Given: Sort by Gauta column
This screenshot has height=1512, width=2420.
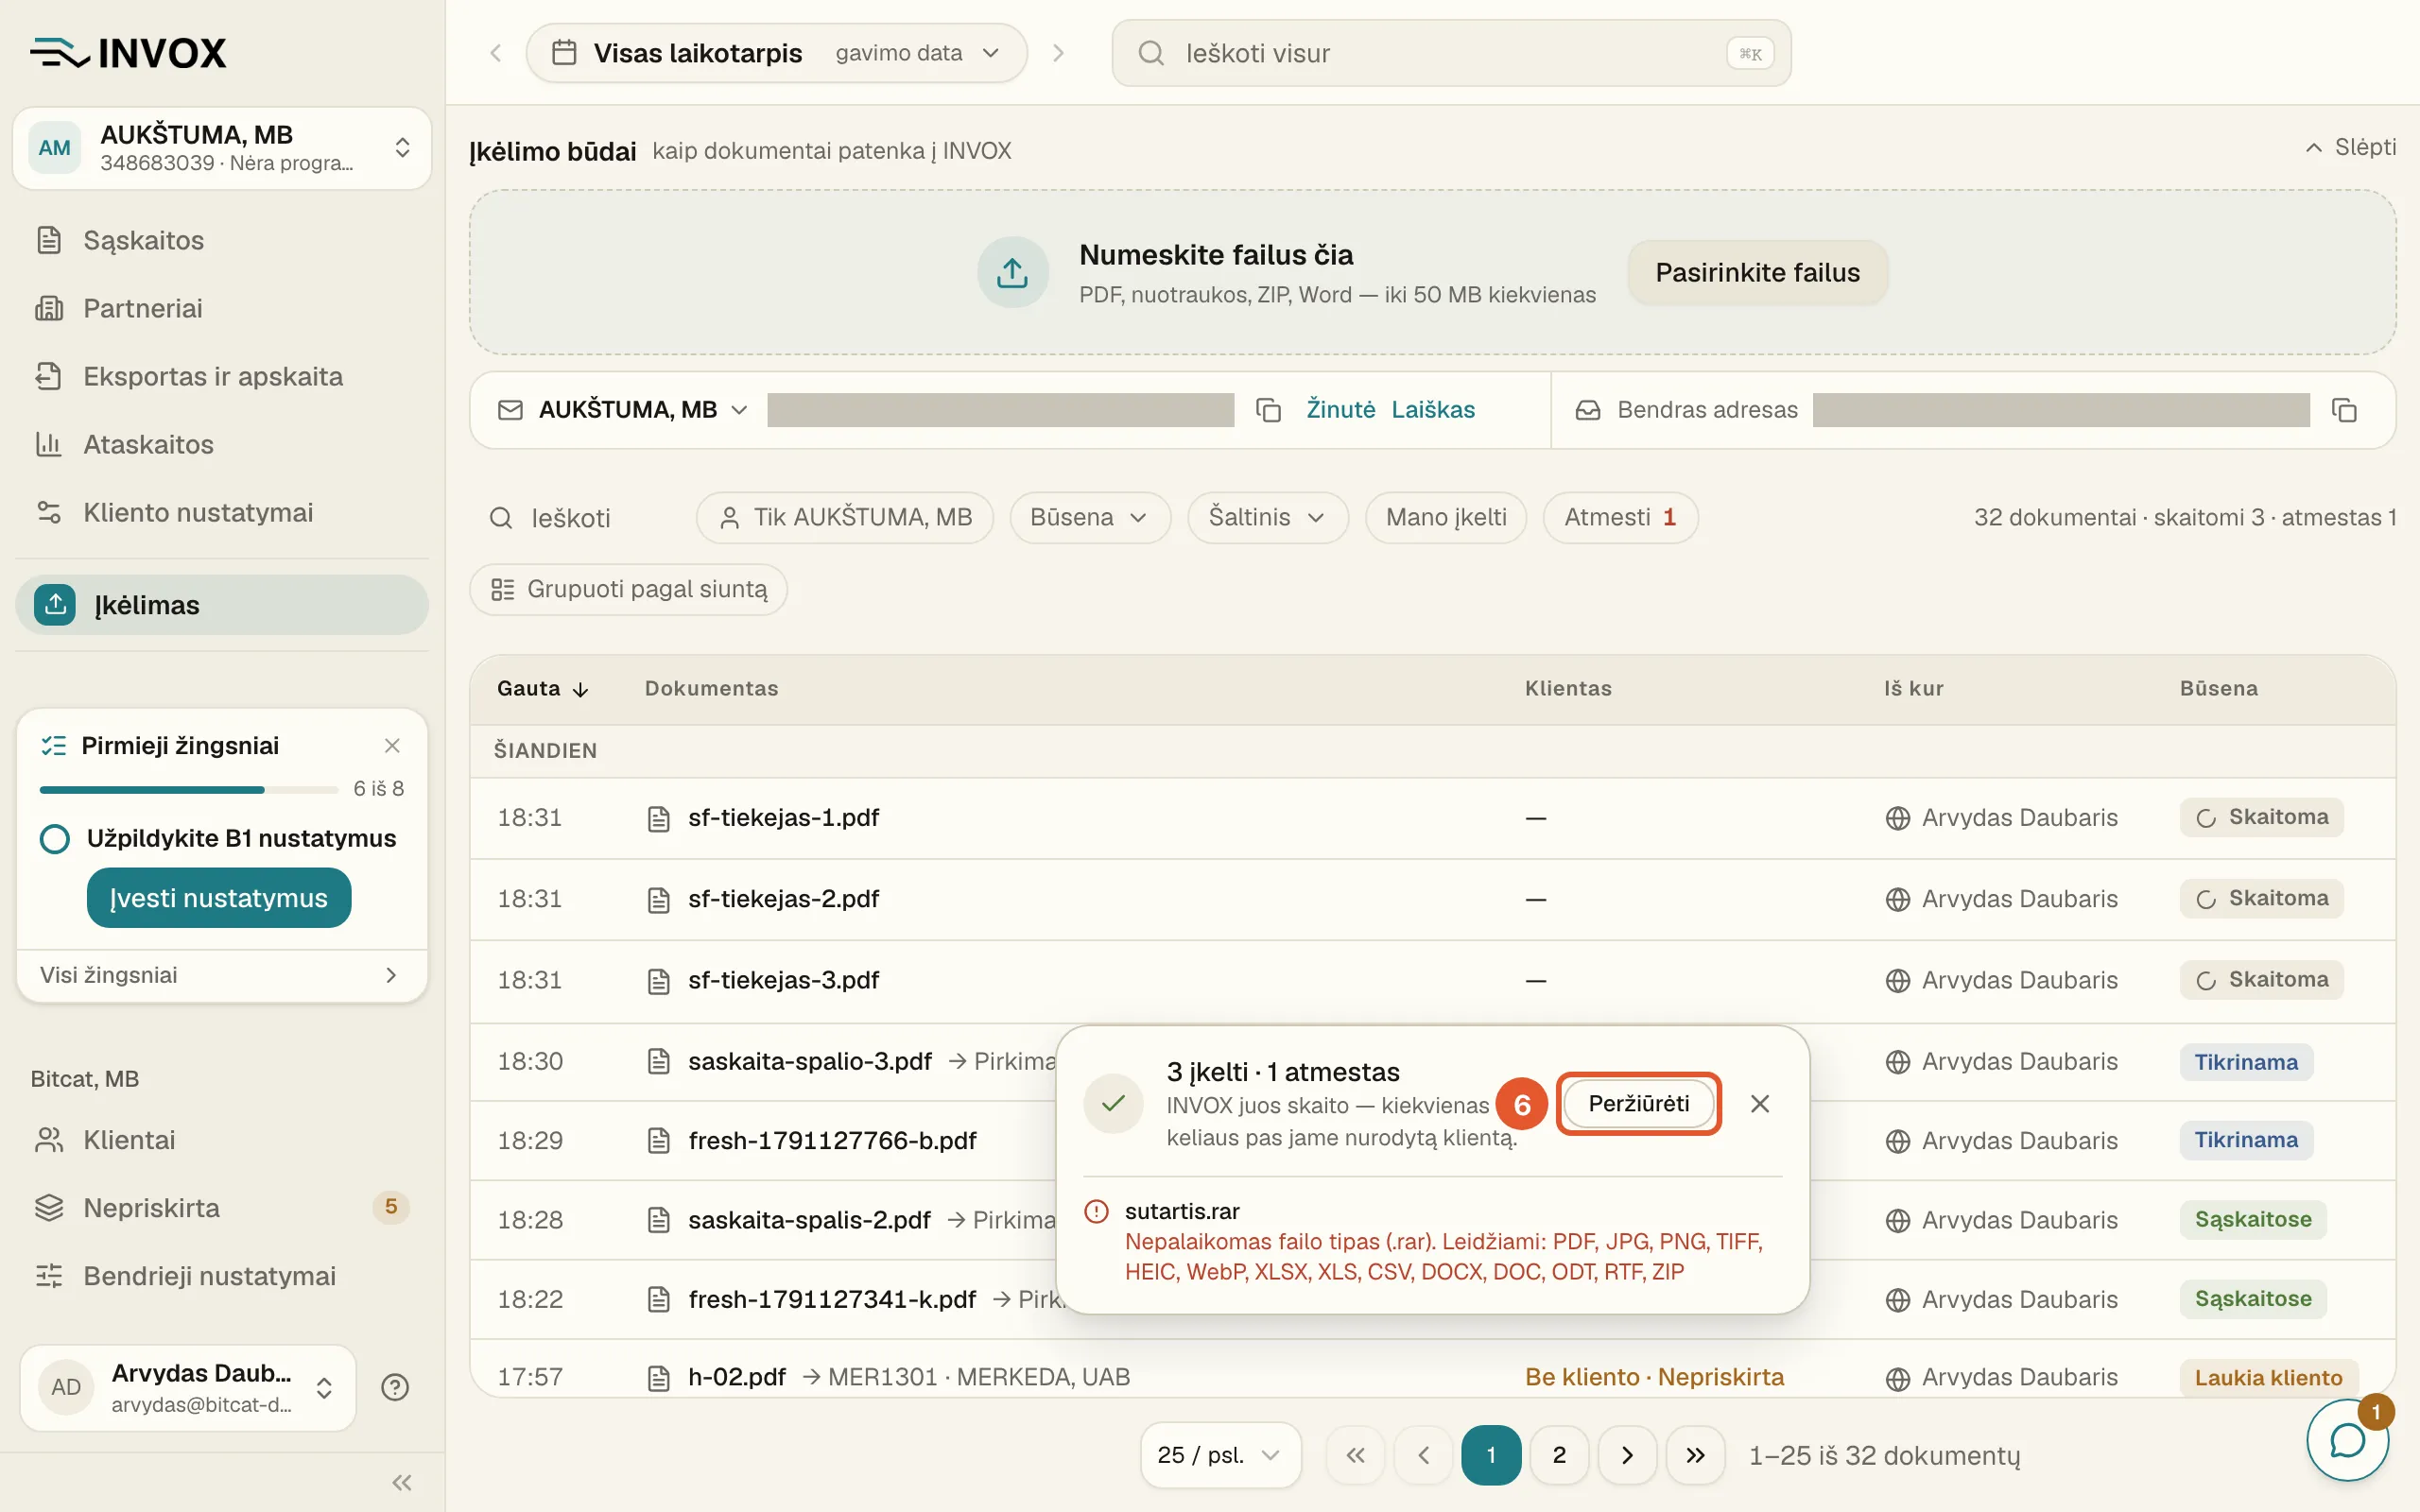Looking at the screenshot, I should coord(543,688).
